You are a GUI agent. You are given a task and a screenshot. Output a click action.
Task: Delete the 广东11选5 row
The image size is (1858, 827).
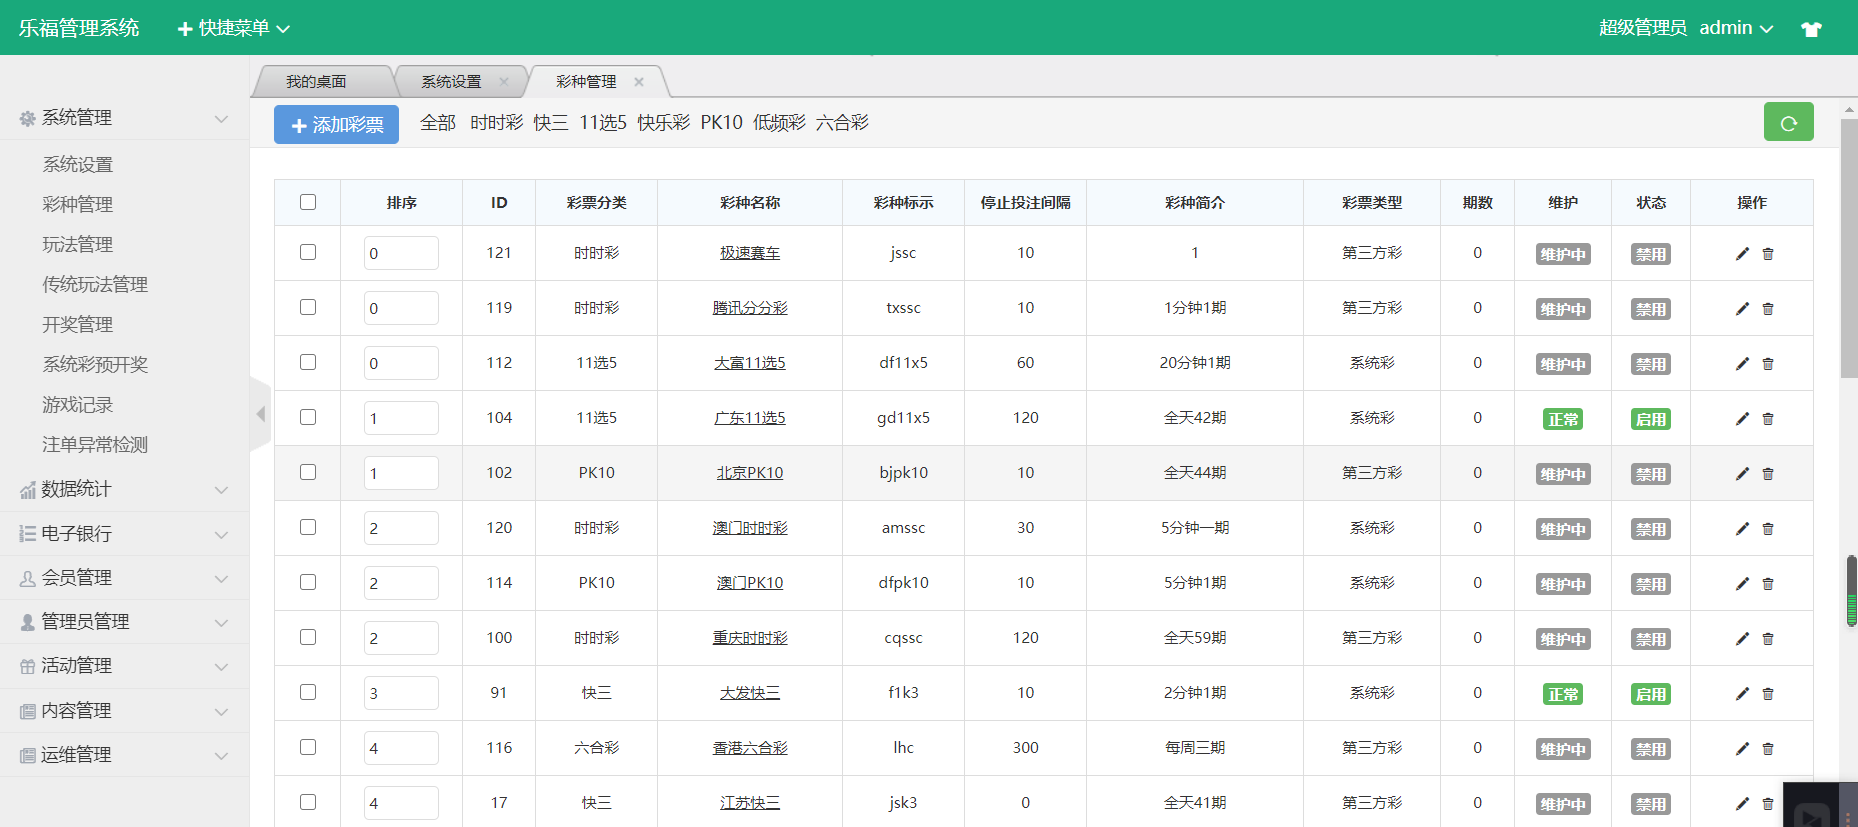click(x=1768, y=419)
